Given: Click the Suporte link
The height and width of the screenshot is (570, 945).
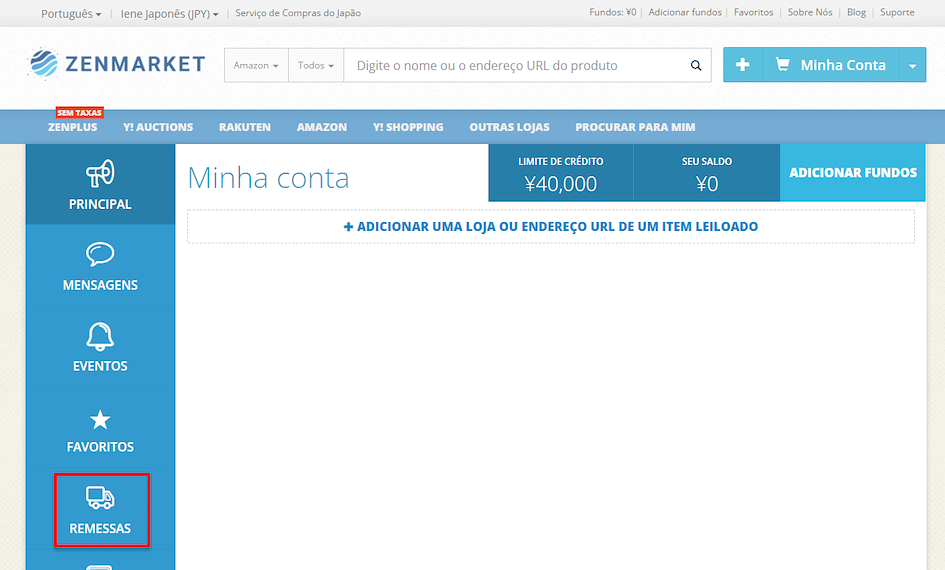Looking at the screenshot, I should pyautogui.click(x=897, y=12).
